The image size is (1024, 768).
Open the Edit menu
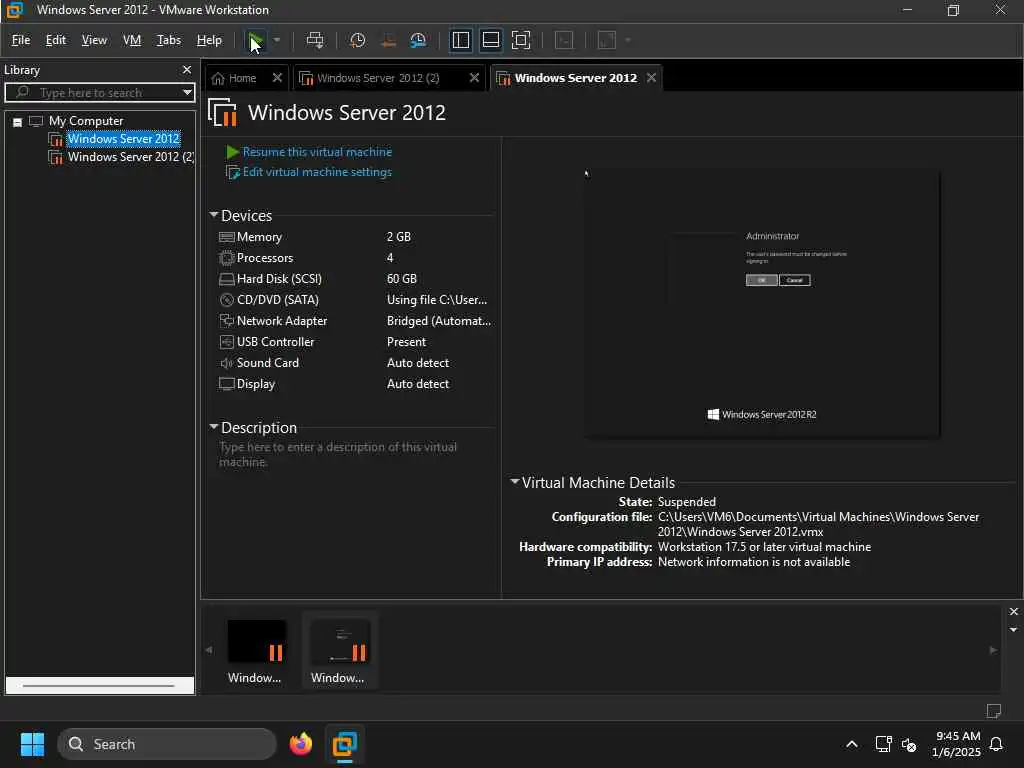(x=56, y=40)
